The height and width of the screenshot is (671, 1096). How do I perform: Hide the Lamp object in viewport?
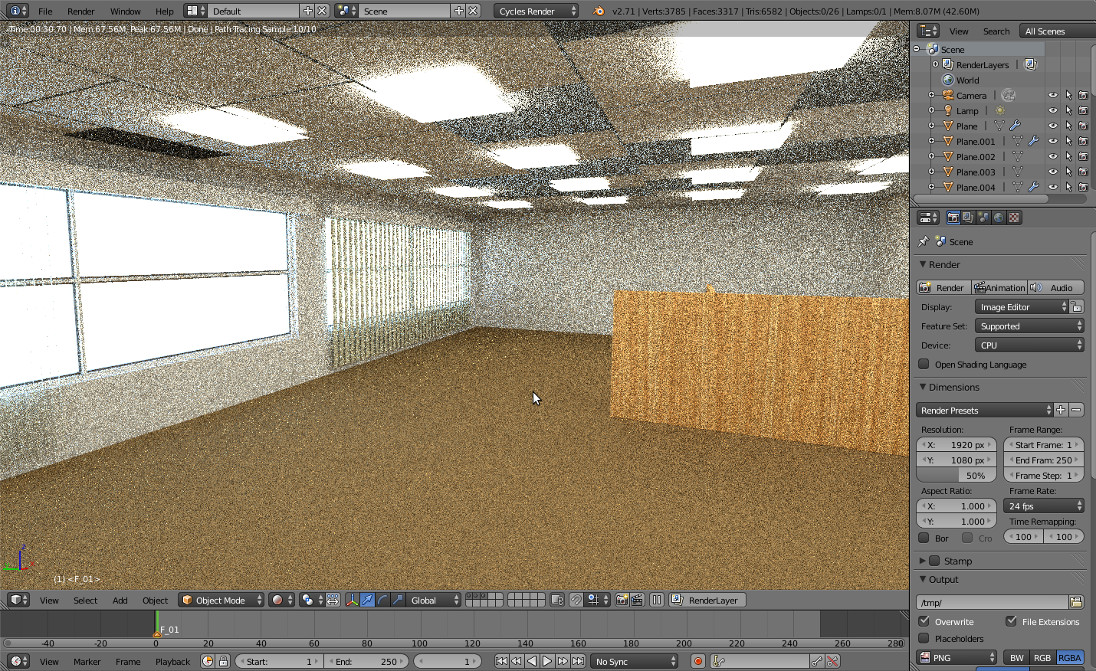pos(1053,110)
